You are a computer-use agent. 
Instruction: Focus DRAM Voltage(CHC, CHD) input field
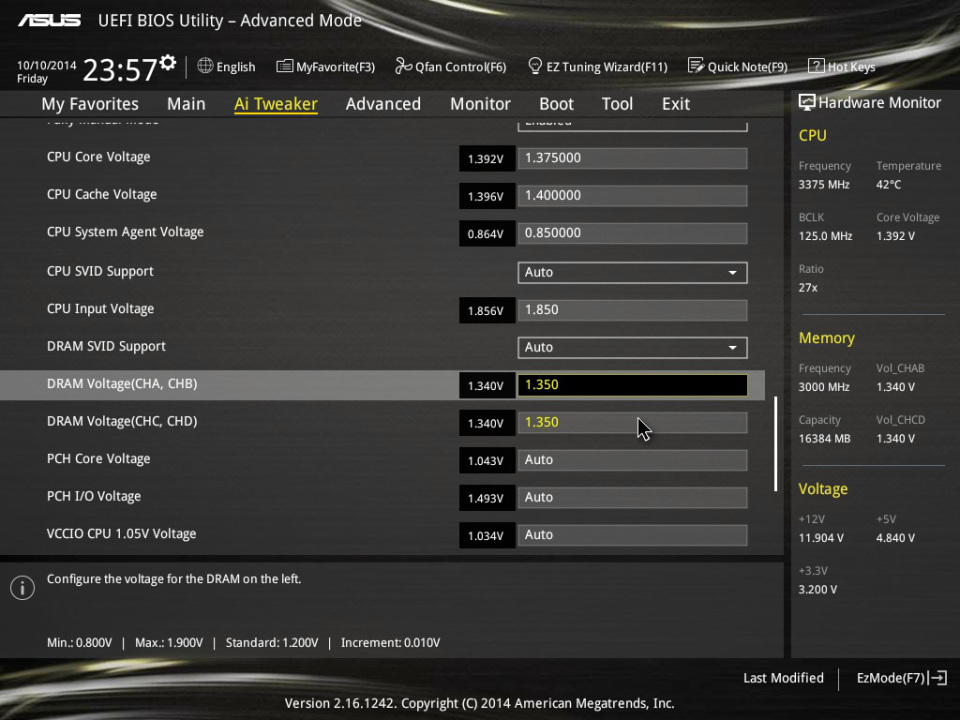[632, 422]
